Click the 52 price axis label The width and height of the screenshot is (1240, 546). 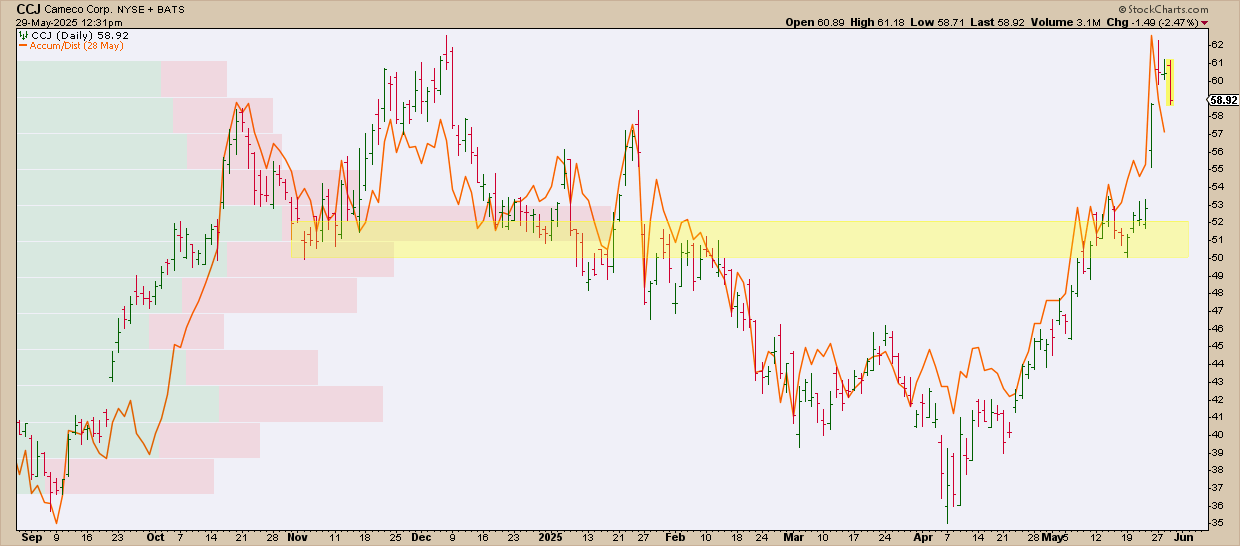click(x=1216, y=222)
